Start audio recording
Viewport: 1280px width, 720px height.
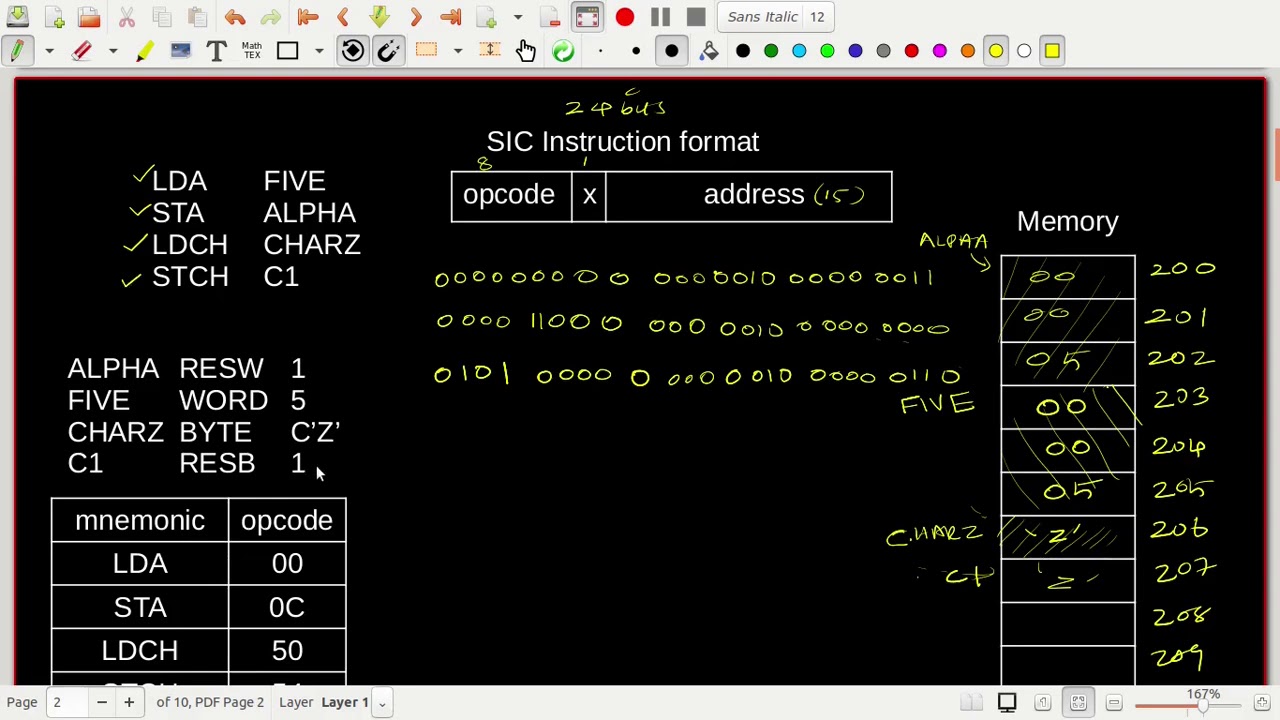click(624, 17)
